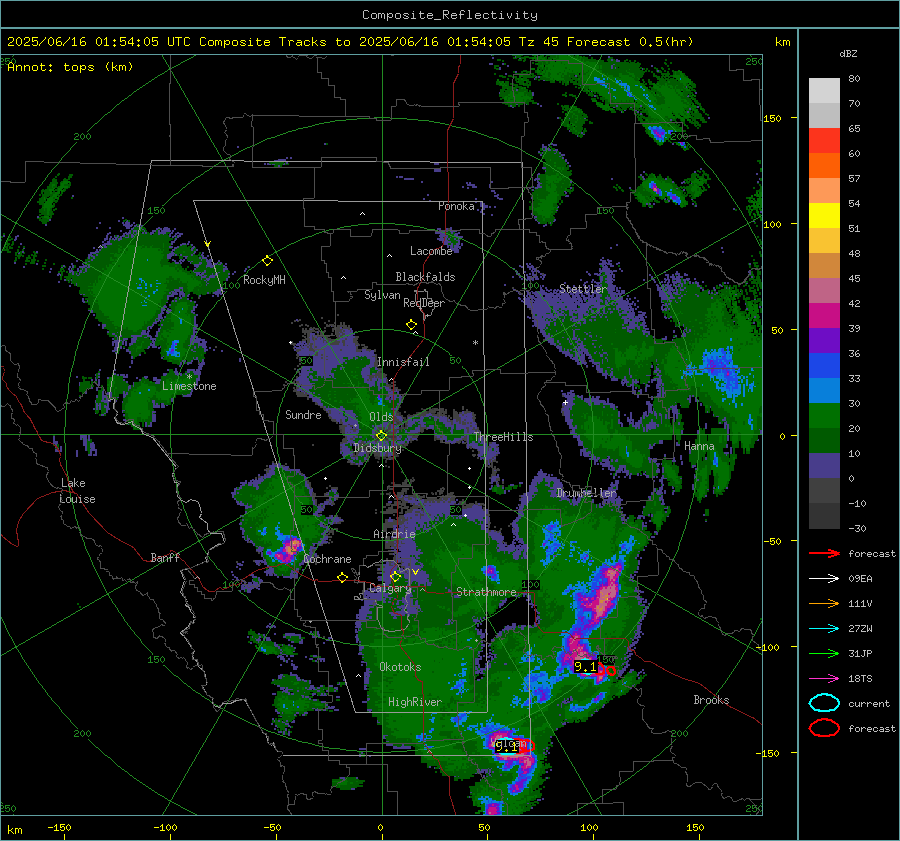Click the Brooks label on map
This screenshot has height=841, width=900.
(x=711, y=700)
